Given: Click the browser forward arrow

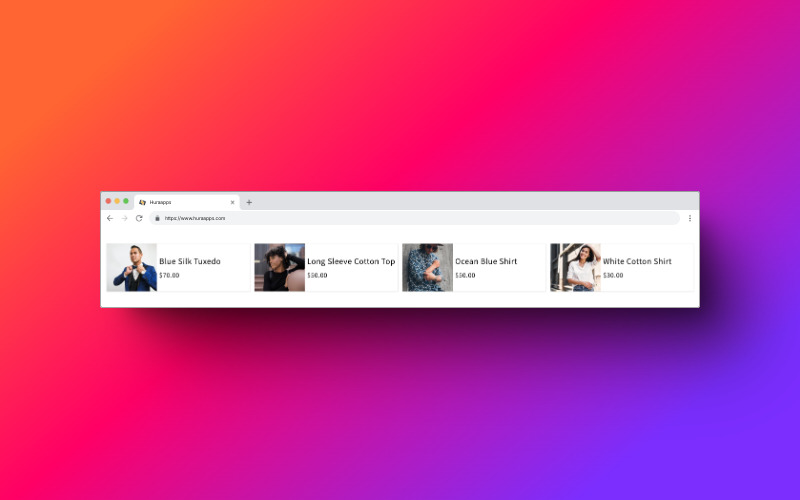Looking at the screenshot, I should pyautogui.click(x=125, y=218).
